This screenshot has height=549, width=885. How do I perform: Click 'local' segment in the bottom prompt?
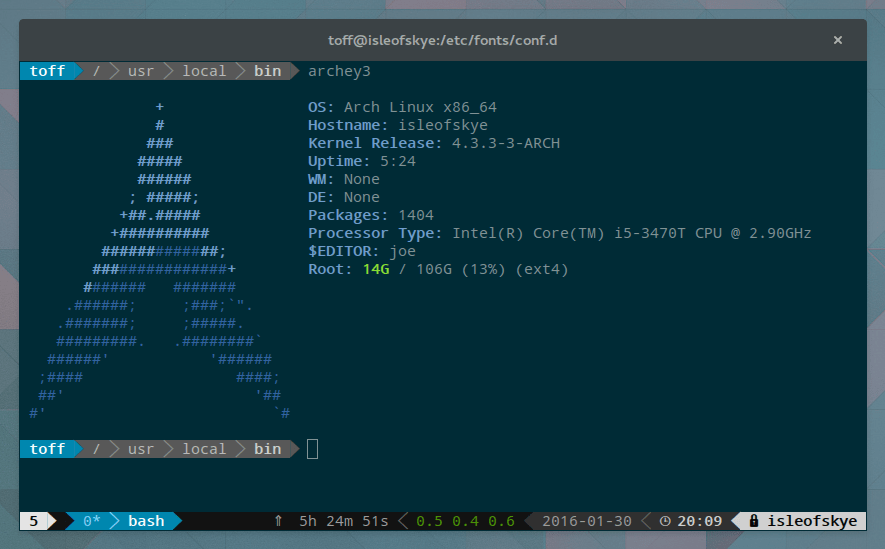[x=204, y=449]
